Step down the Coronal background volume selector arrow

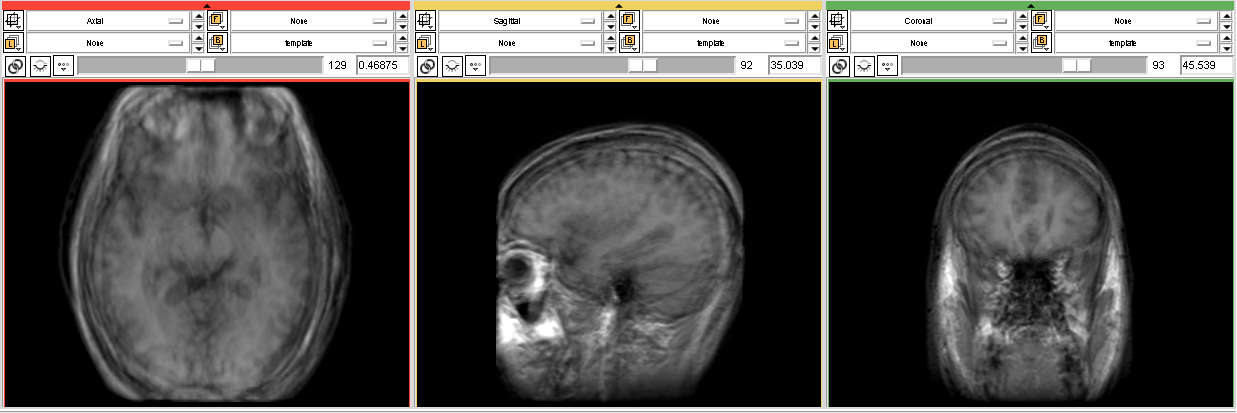pyautogui.click(x=1226, y=47)
